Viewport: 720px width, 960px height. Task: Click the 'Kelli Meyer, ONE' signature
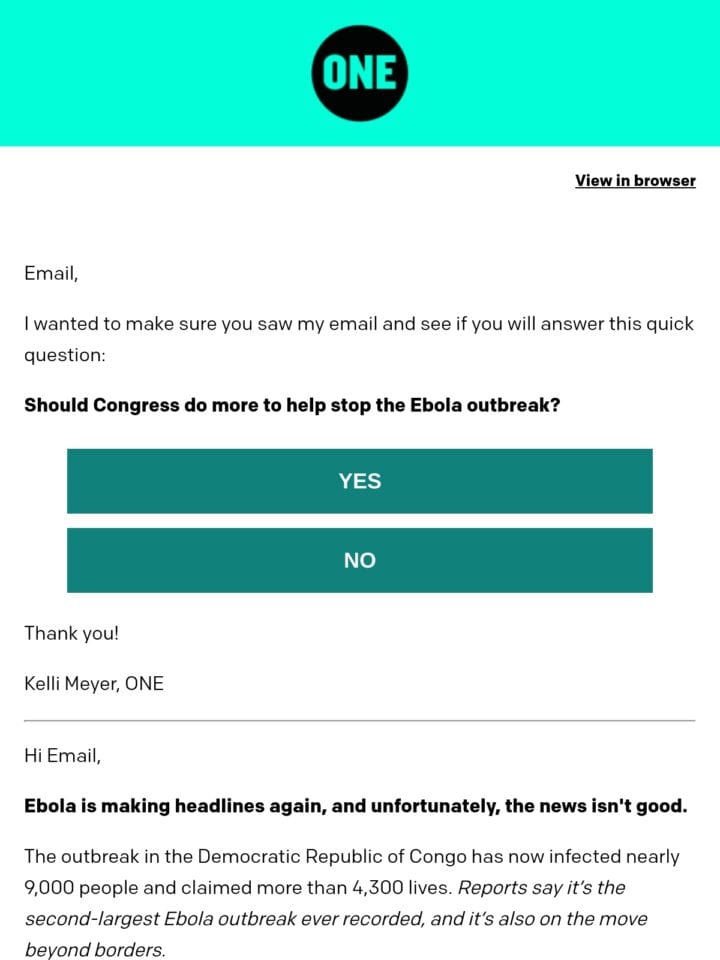(x=94, y=683)
